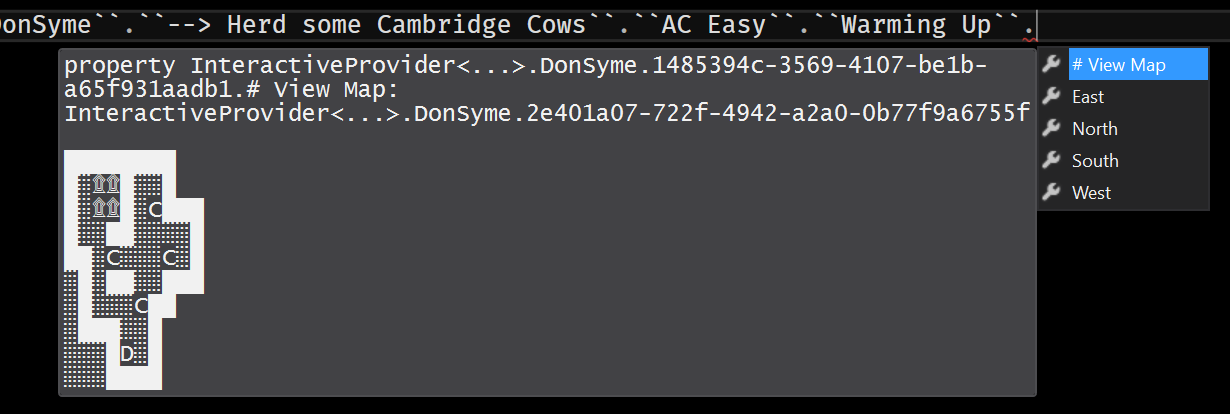Click the topmost arrow tile in map

(106, 184)
